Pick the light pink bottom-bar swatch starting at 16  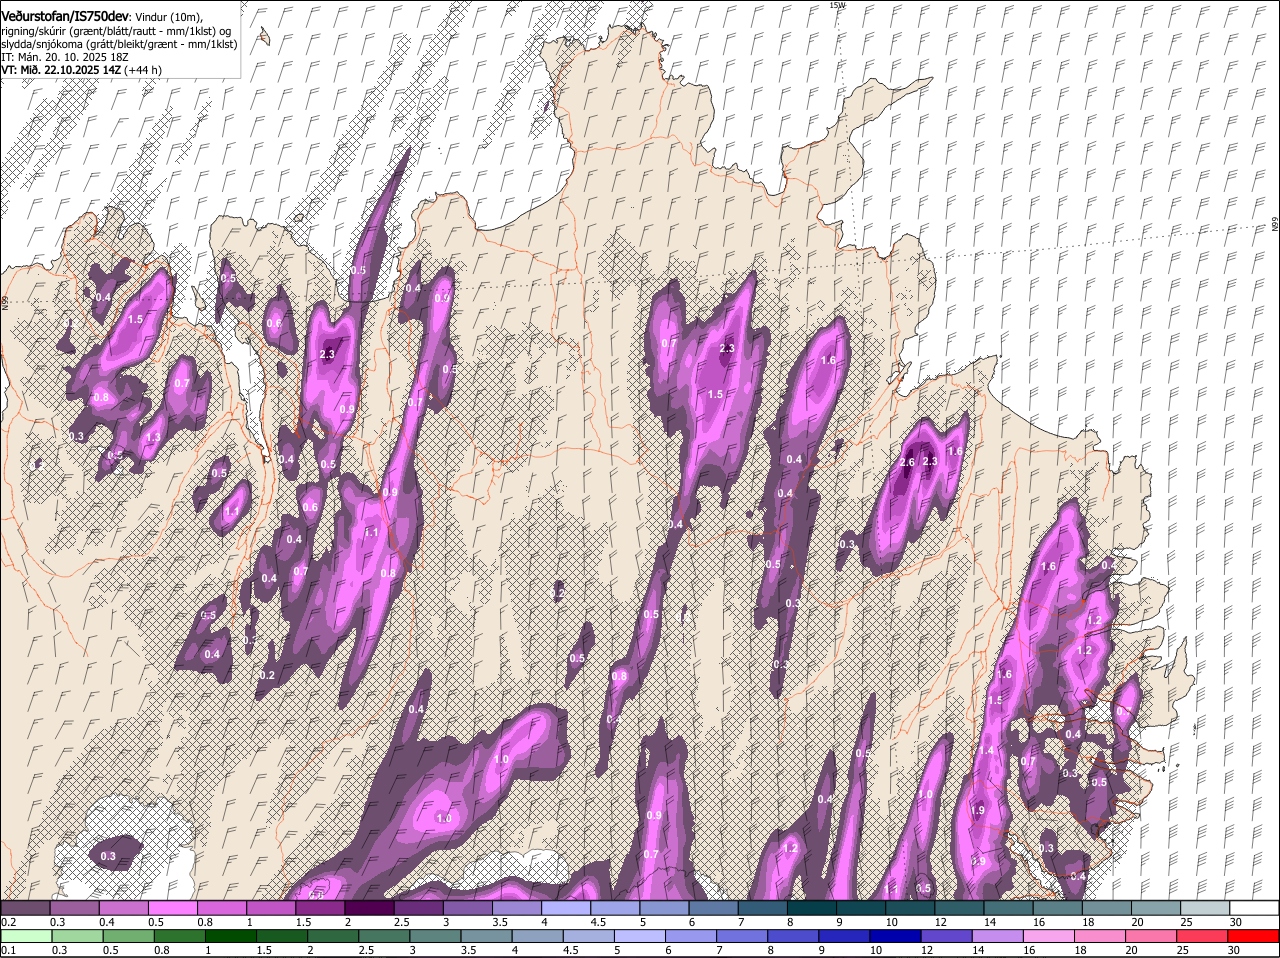point(1048,936)
